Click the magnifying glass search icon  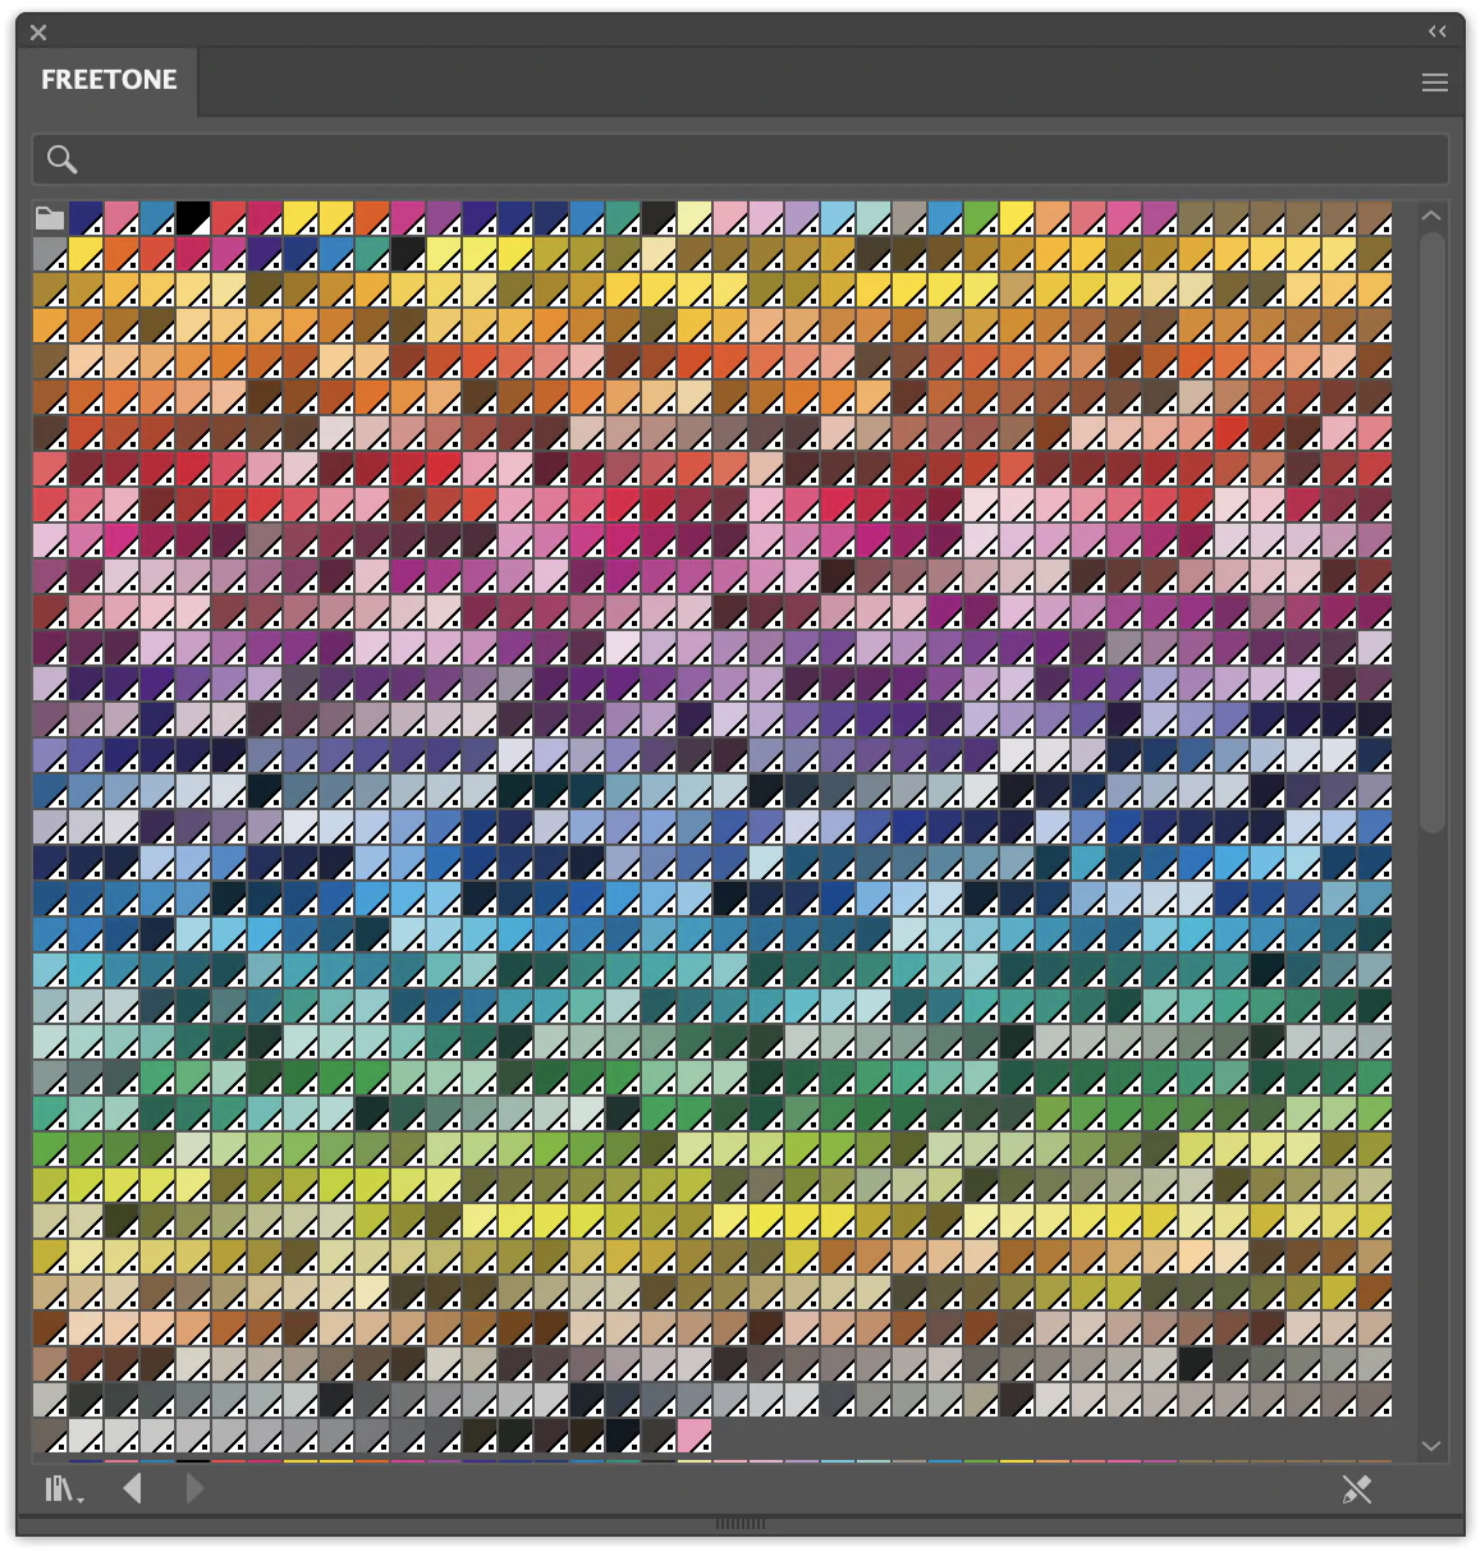point(62,160)
